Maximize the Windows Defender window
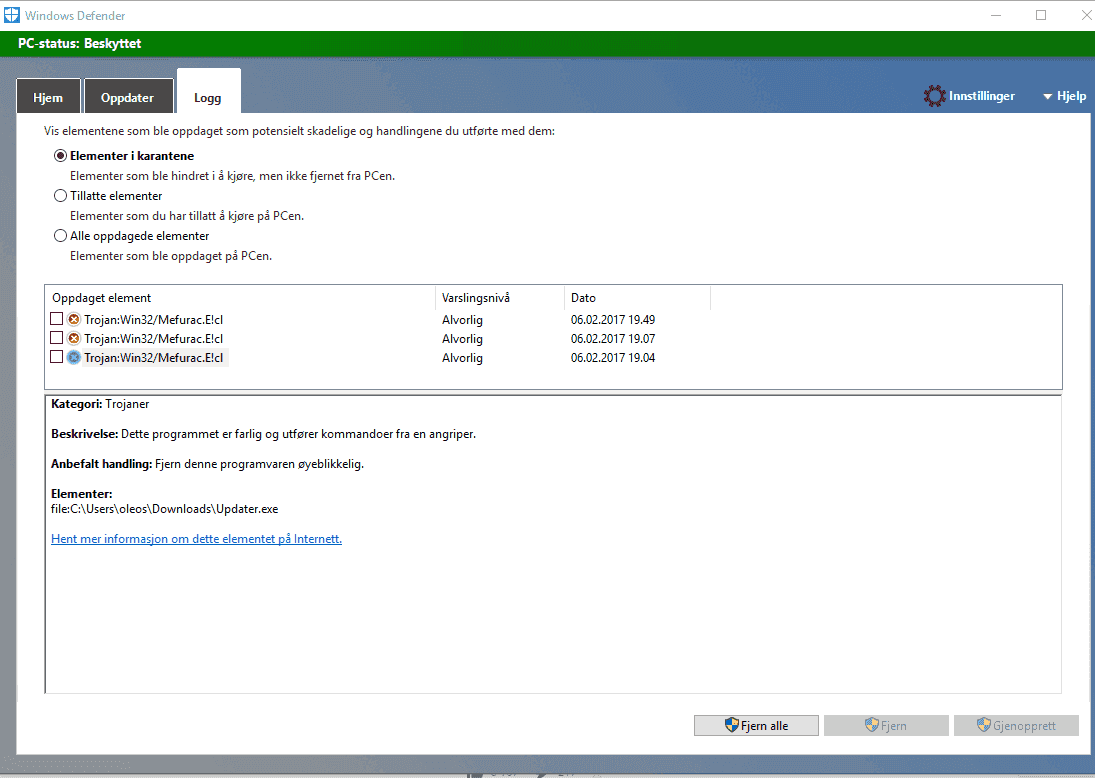Screen dimensions: 1095x778 (1041, 15)
